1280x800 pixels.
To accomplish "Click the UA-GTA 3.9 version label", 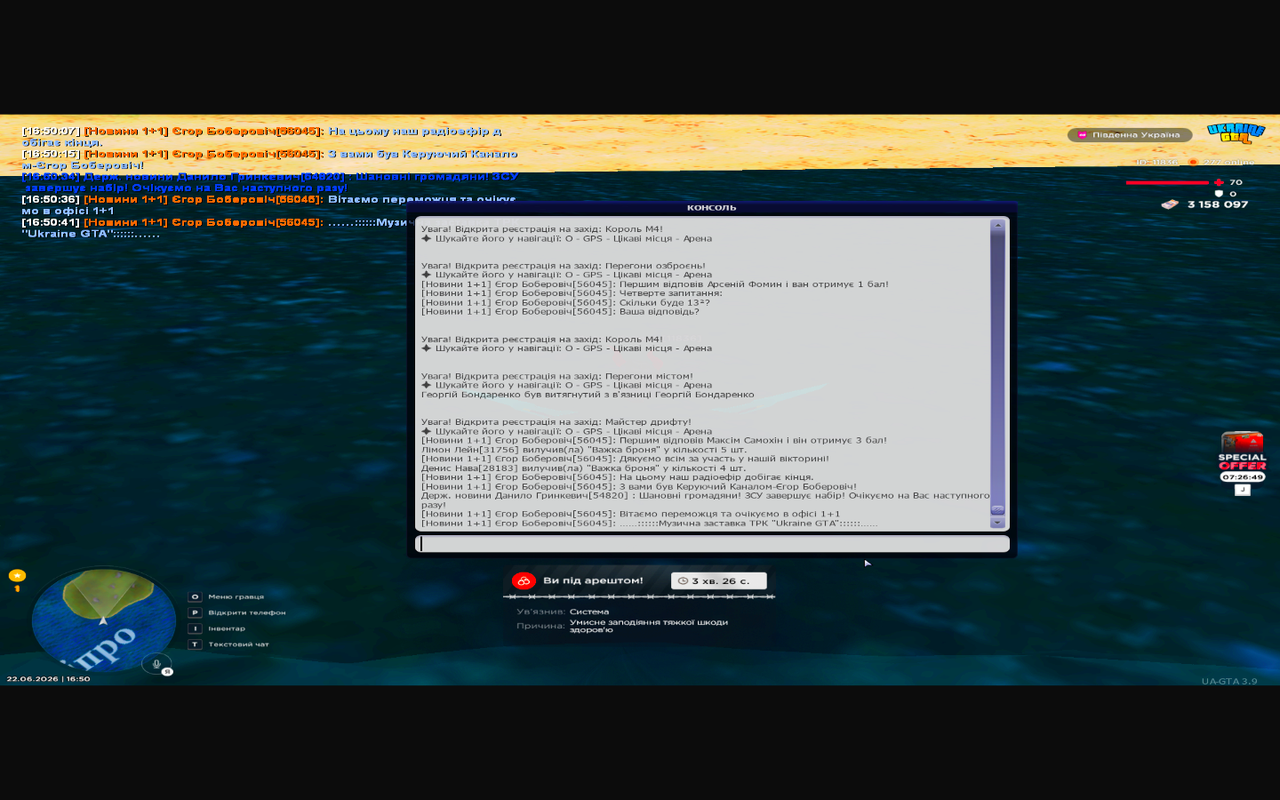I will pyautogui.click(x=1229, y=681).
